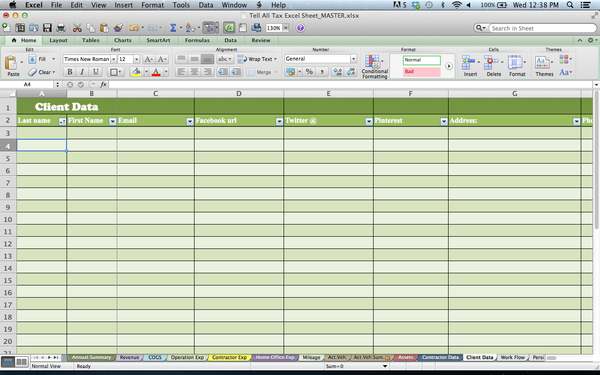Viewport: 600px width, 375px height.
Task: Open the zoom percentage dropdown
Action: click(285, 28)
